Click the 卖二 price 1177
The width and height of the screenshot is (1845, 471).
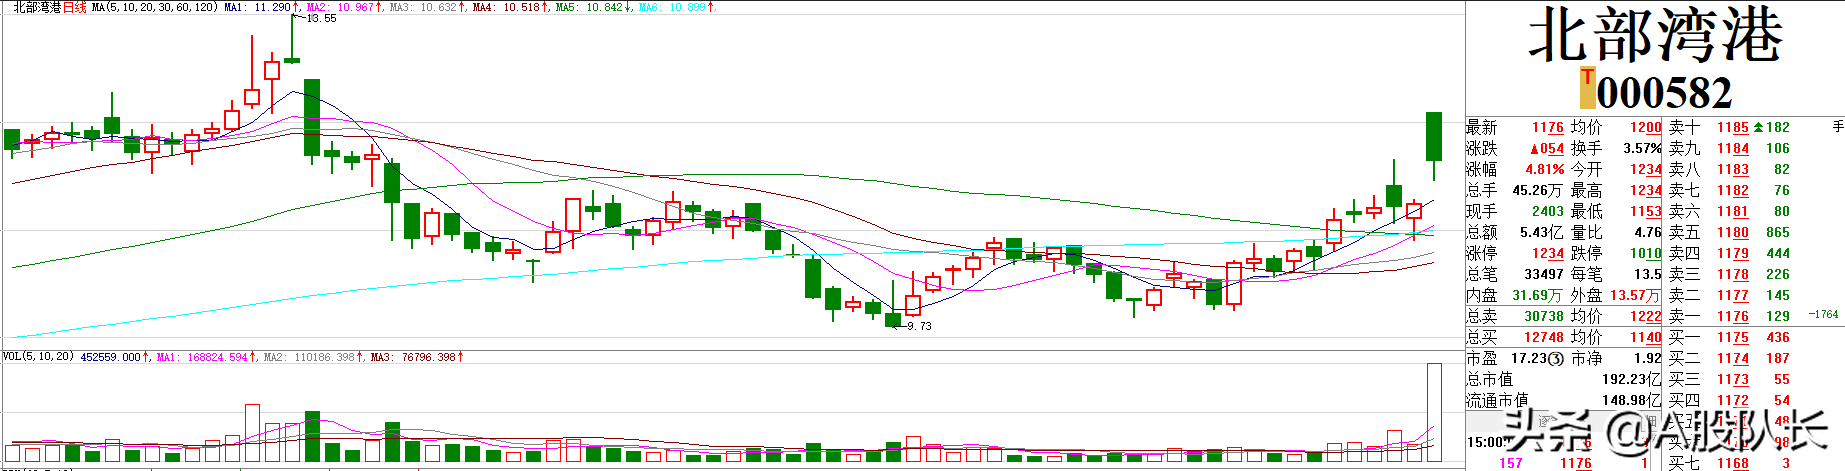coord(1733,295)
